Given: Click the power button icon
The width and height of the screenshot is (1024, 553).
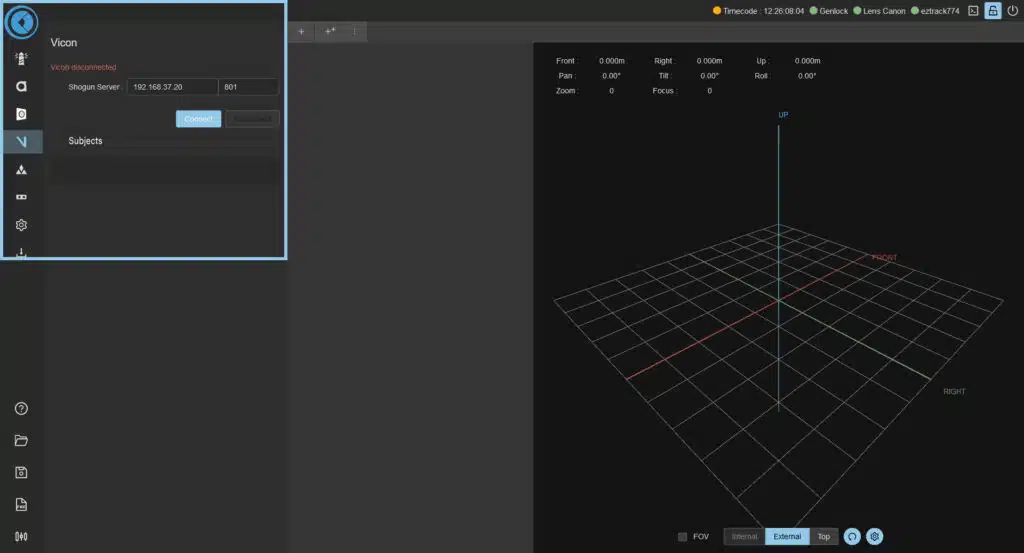Looking at the screenshot, I should pos(1012,11).
